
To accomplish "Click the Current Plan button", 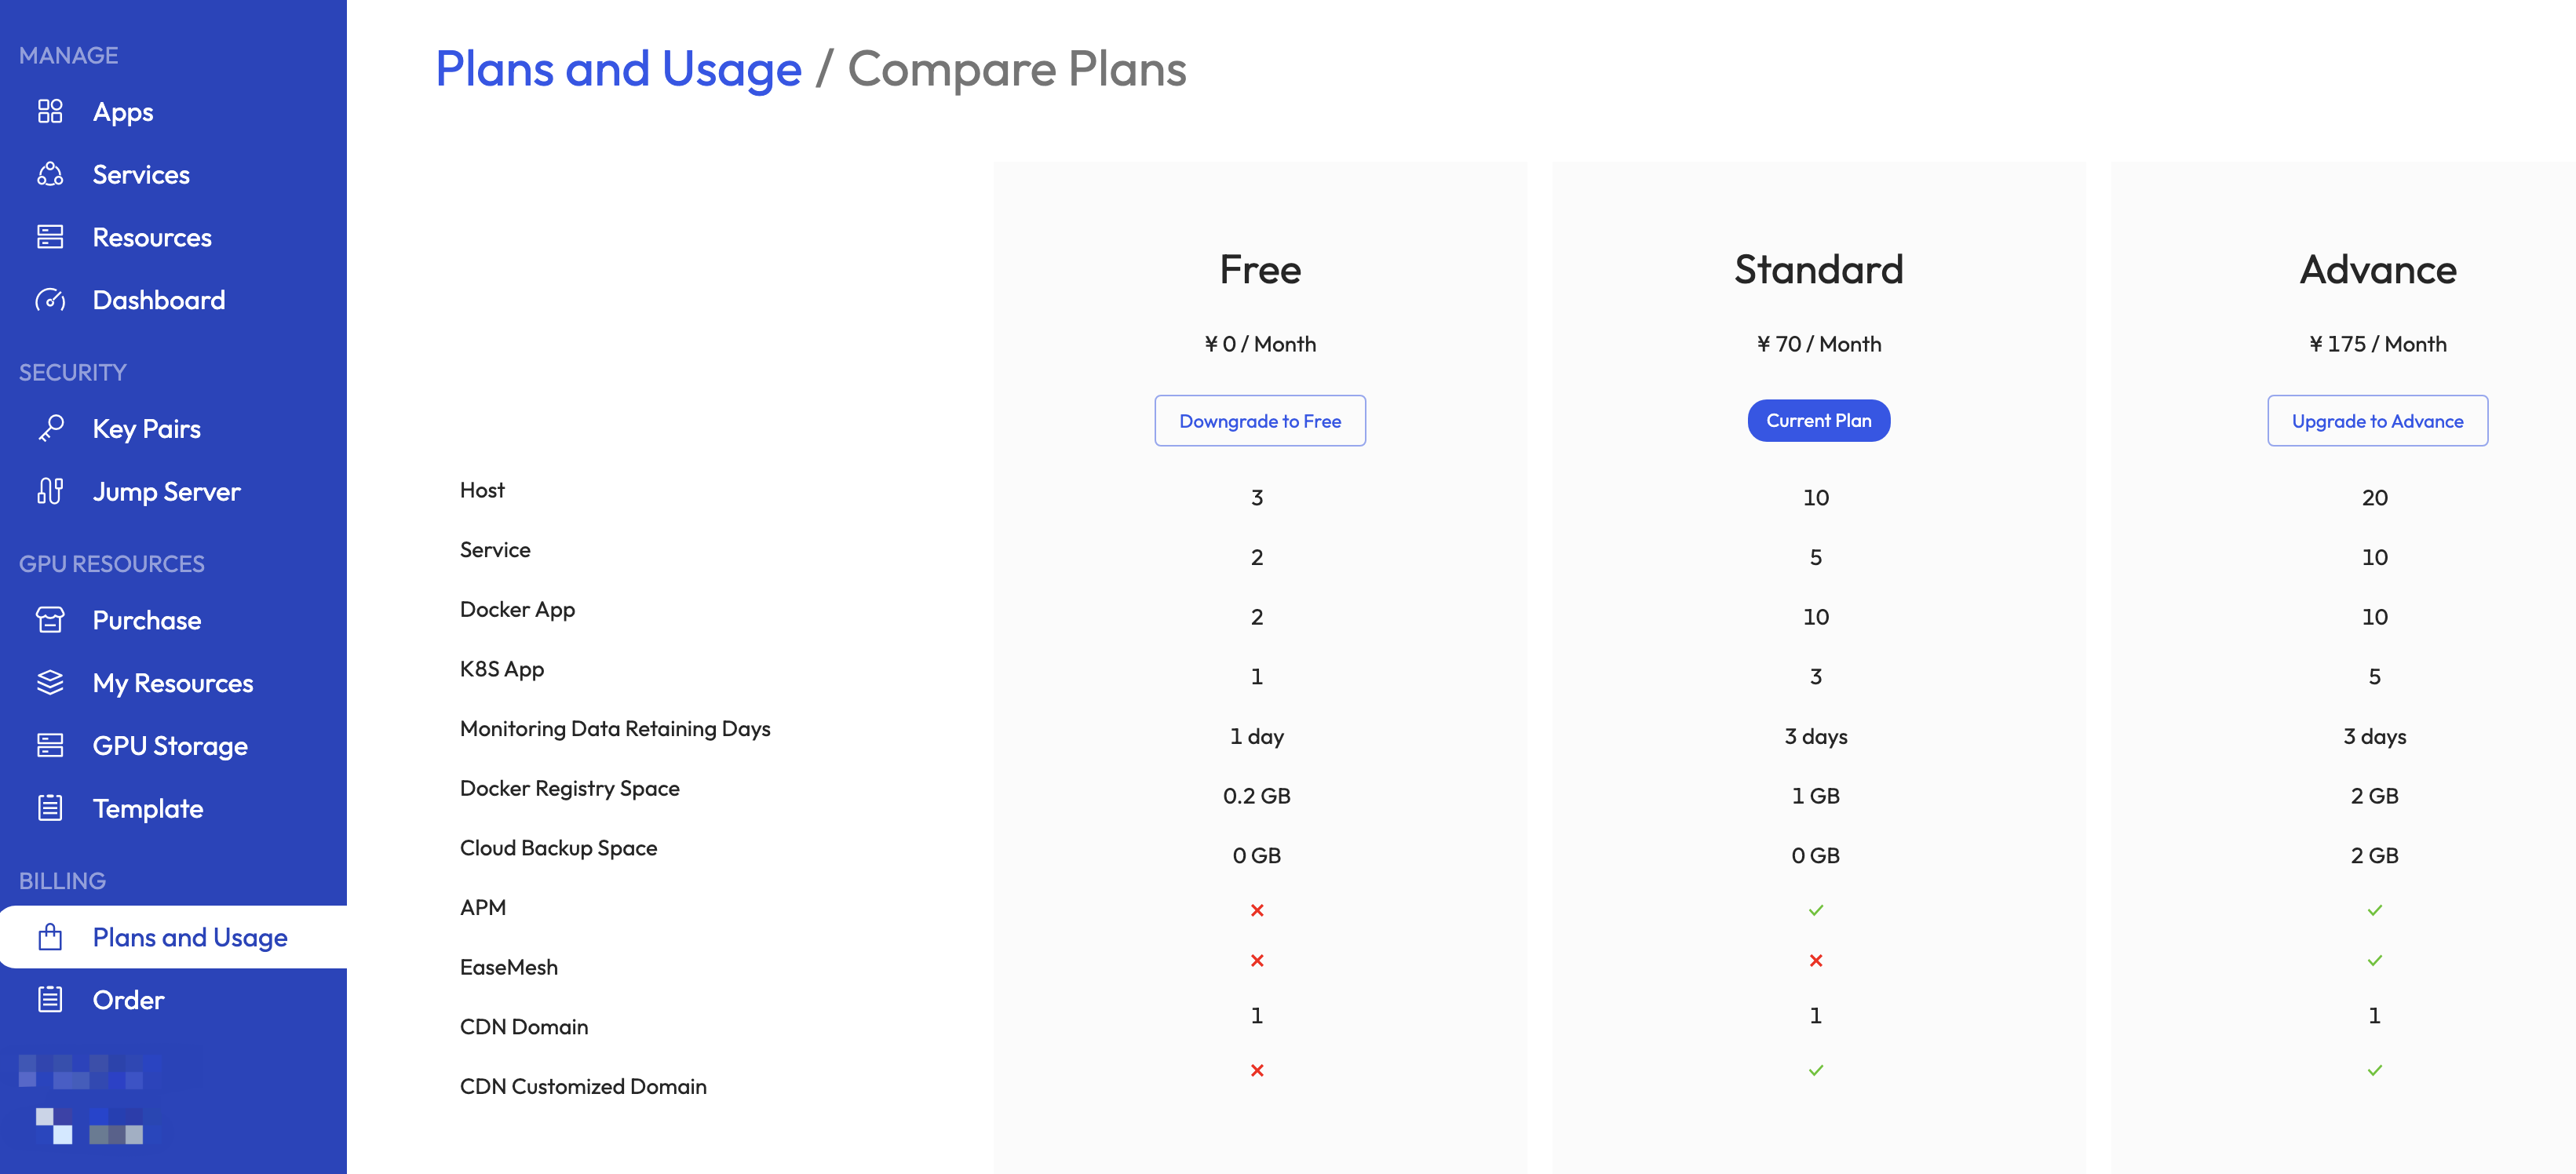I will pyautogui.click(x=1818, y=421).
